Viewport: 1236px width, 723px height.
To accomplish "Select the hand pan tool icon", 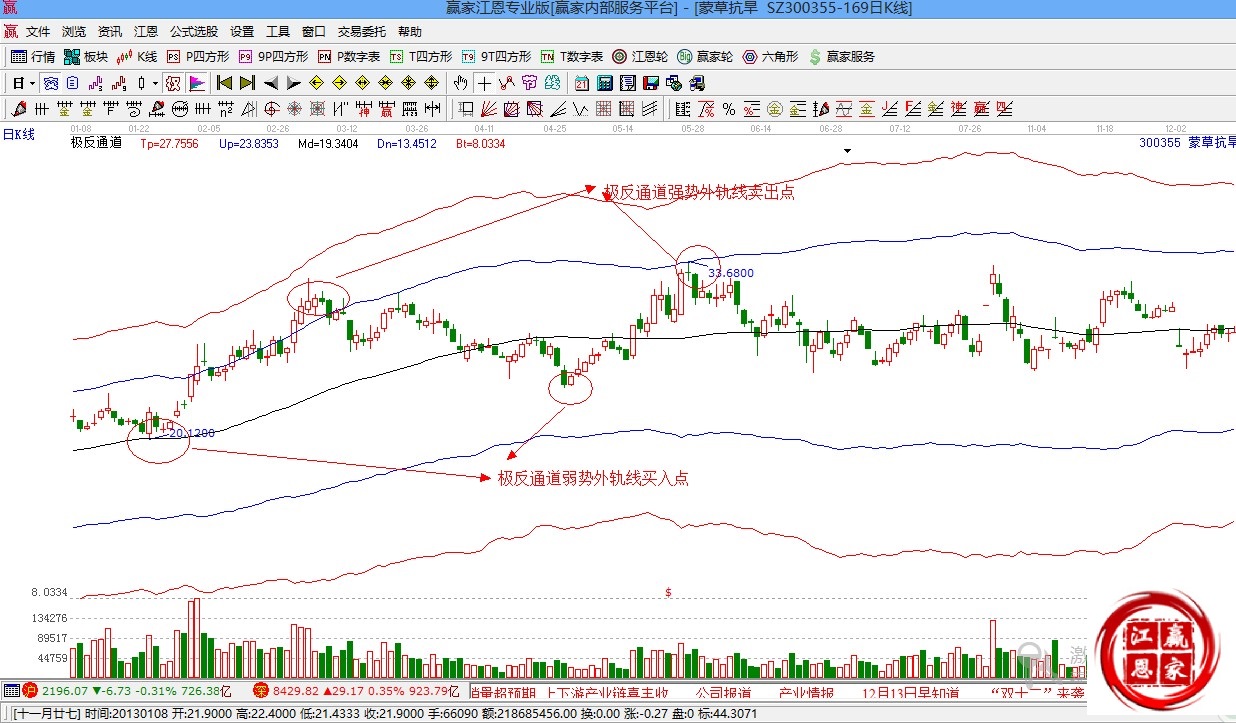I will pos(460,83).
